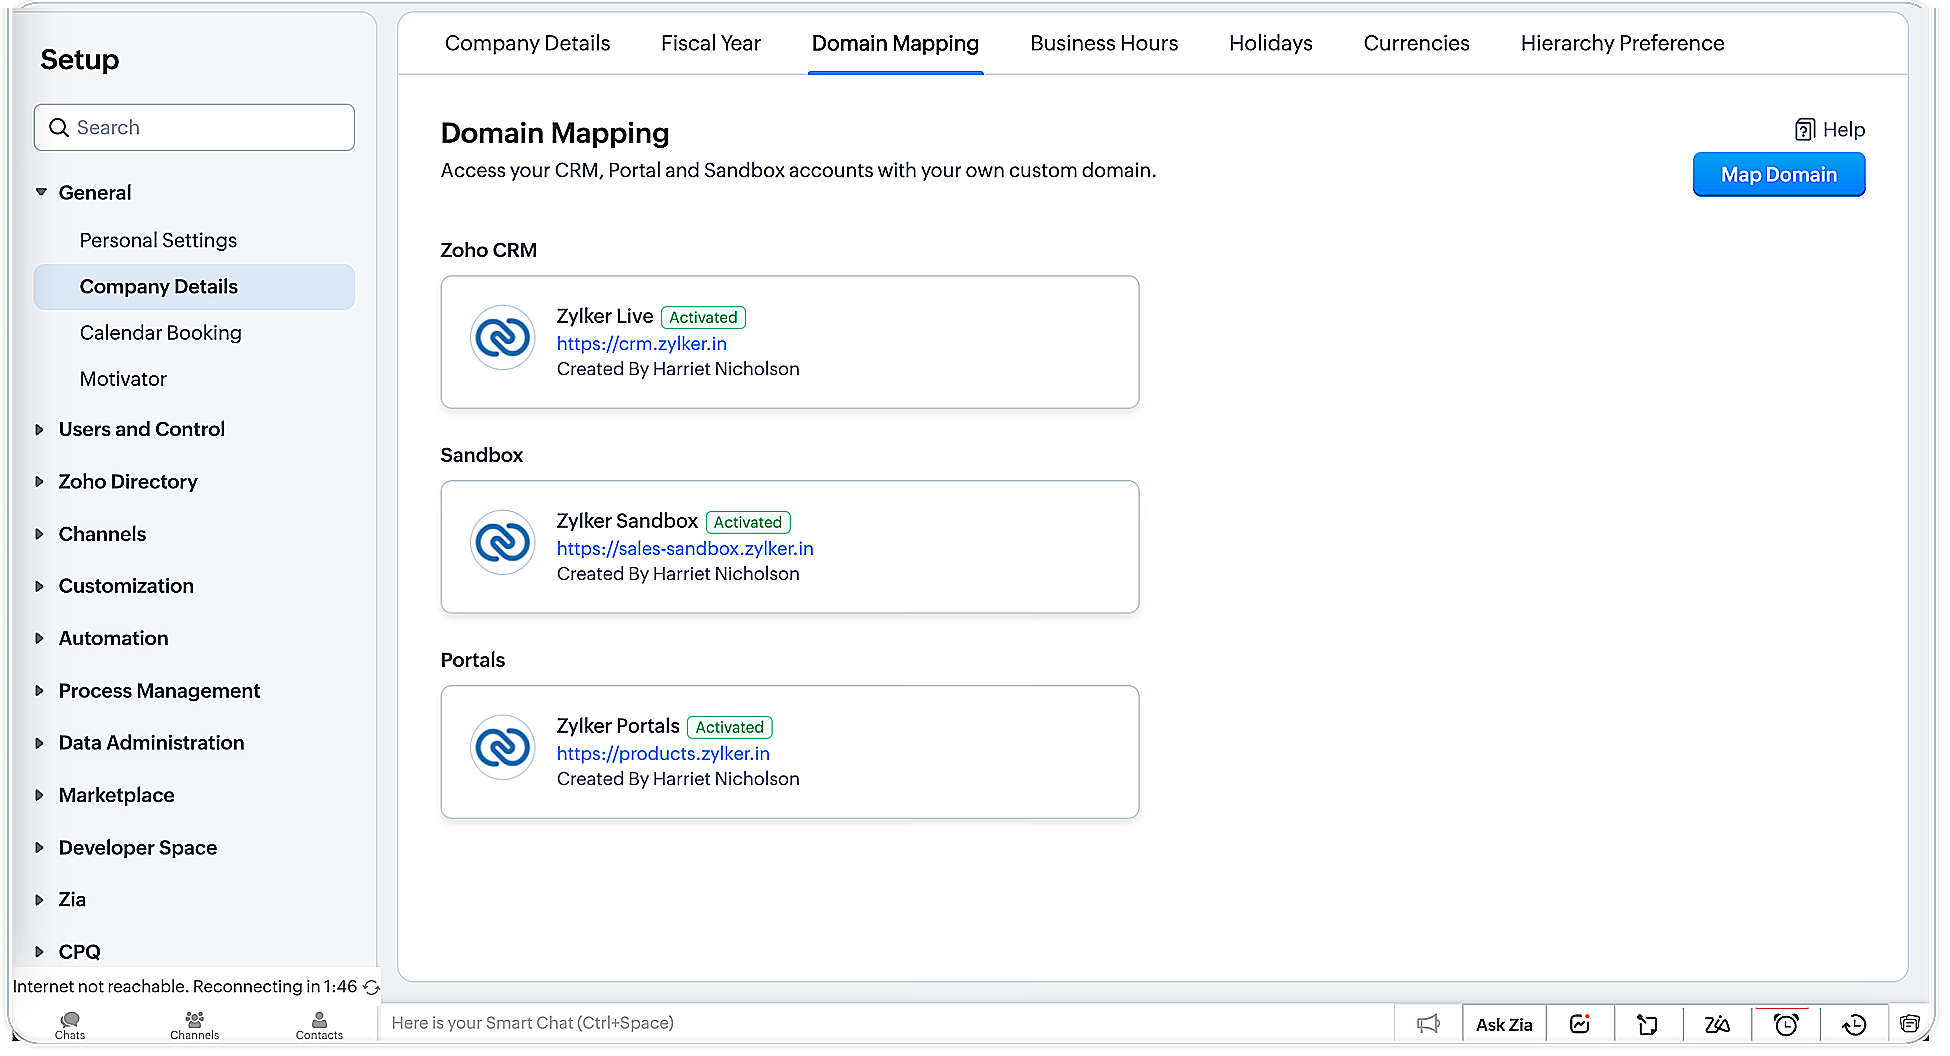Click the Zylker Live Zoho CRM logo

click(503, 338)
